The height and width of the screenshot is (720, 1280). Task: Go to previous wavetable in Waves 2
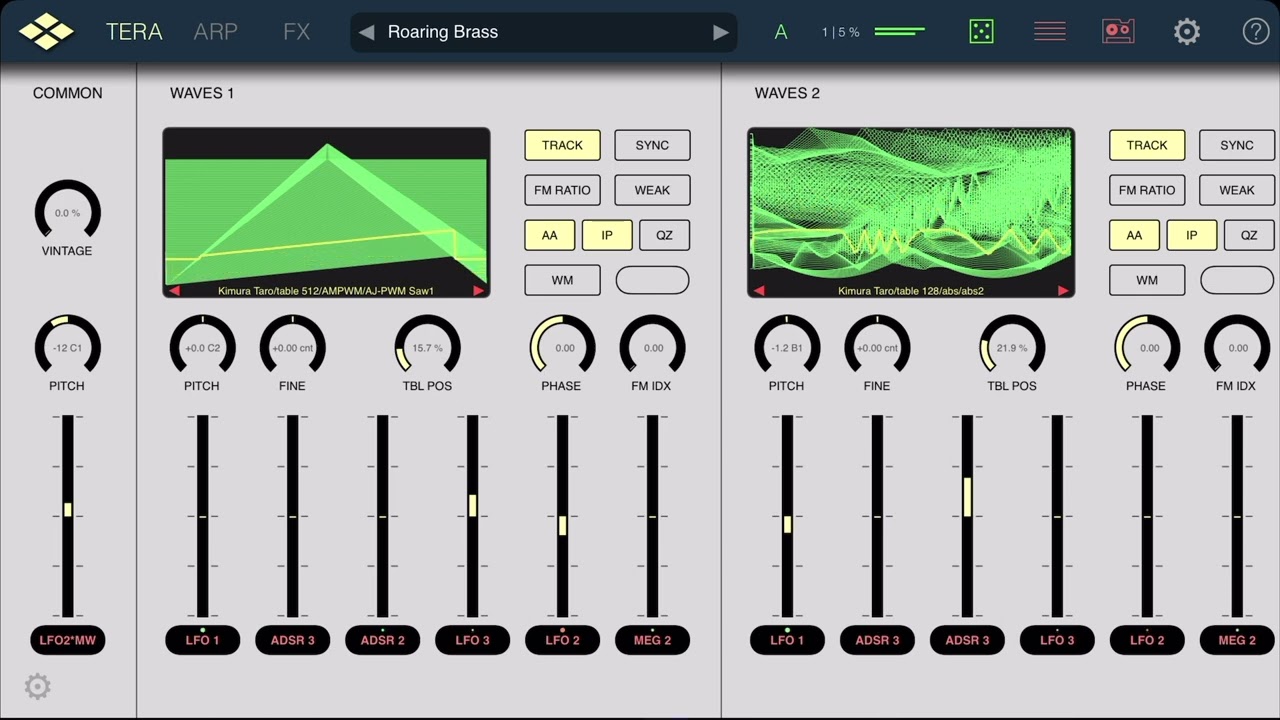tap(759, 291)
